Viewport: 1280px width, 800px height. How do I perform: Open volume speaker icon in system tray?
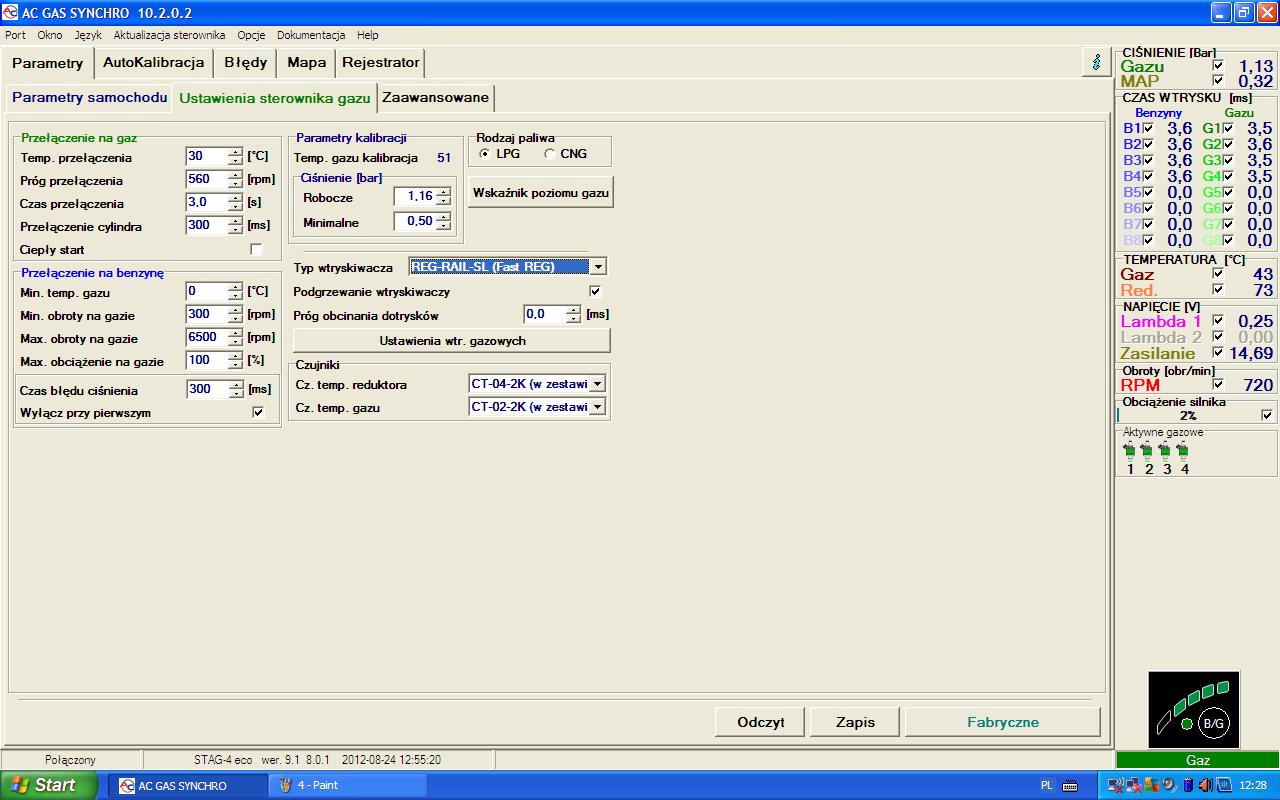pyautogui.click(x=1204, y=785)
